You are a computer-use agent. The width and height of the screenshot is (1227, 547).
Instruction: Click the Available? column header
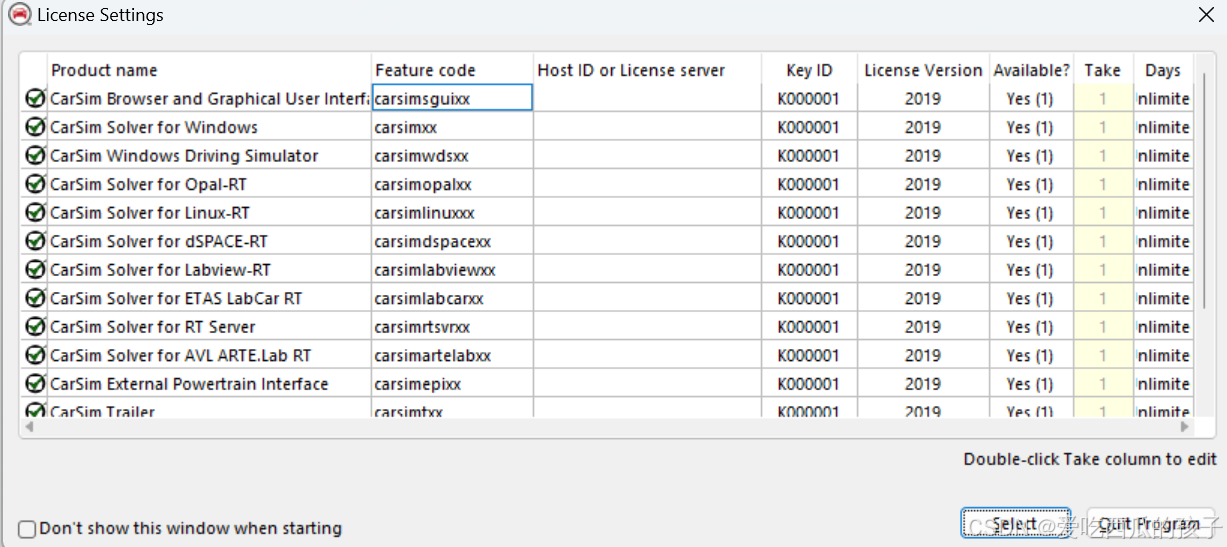pos(1031,70)
